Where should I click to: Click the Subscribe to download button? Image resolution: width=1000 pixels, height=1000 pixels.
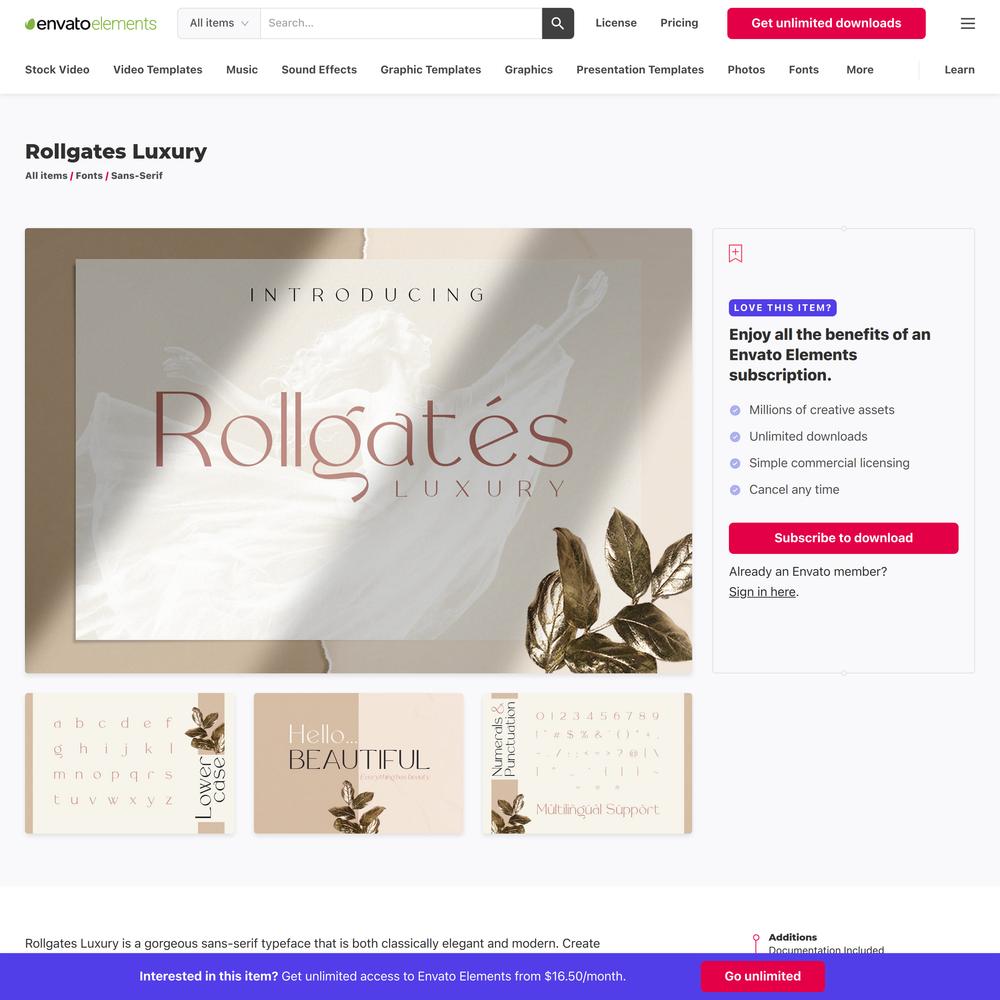click(843, 538)
